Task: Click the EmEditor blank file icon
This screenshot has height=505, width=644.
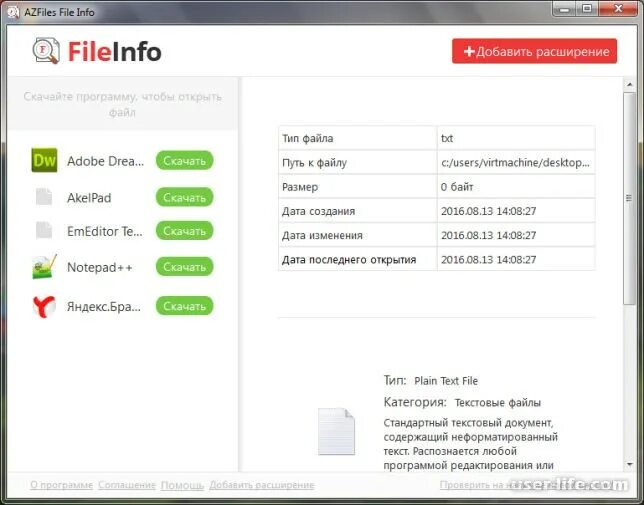Action: pos(44,230)
